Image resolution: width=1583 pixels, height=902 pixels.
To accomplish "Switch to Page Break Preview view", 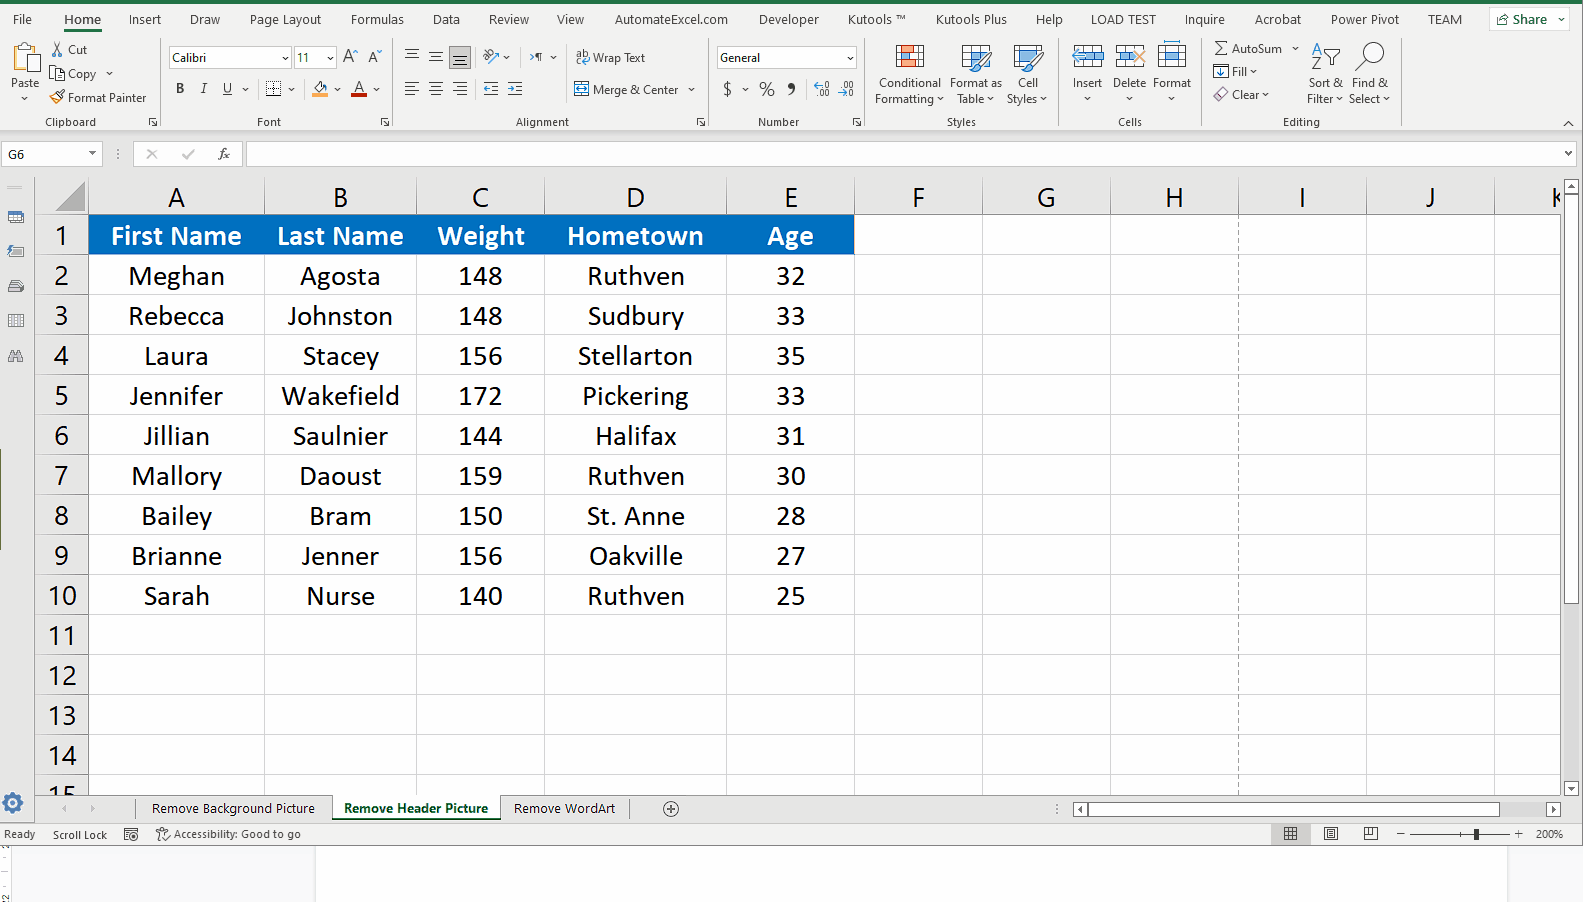I will click(x=1370, y=834).
